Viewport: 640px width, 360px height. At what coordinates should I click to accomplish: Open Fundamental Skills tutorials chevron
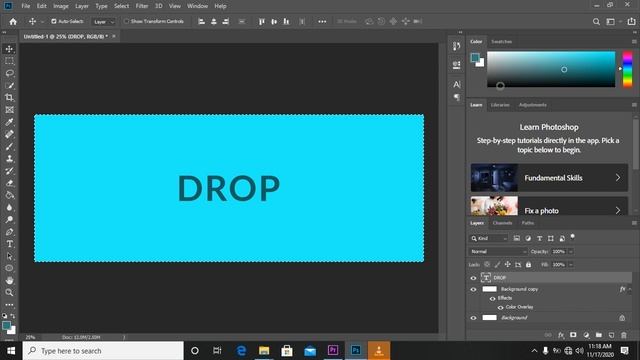(618, 178)
